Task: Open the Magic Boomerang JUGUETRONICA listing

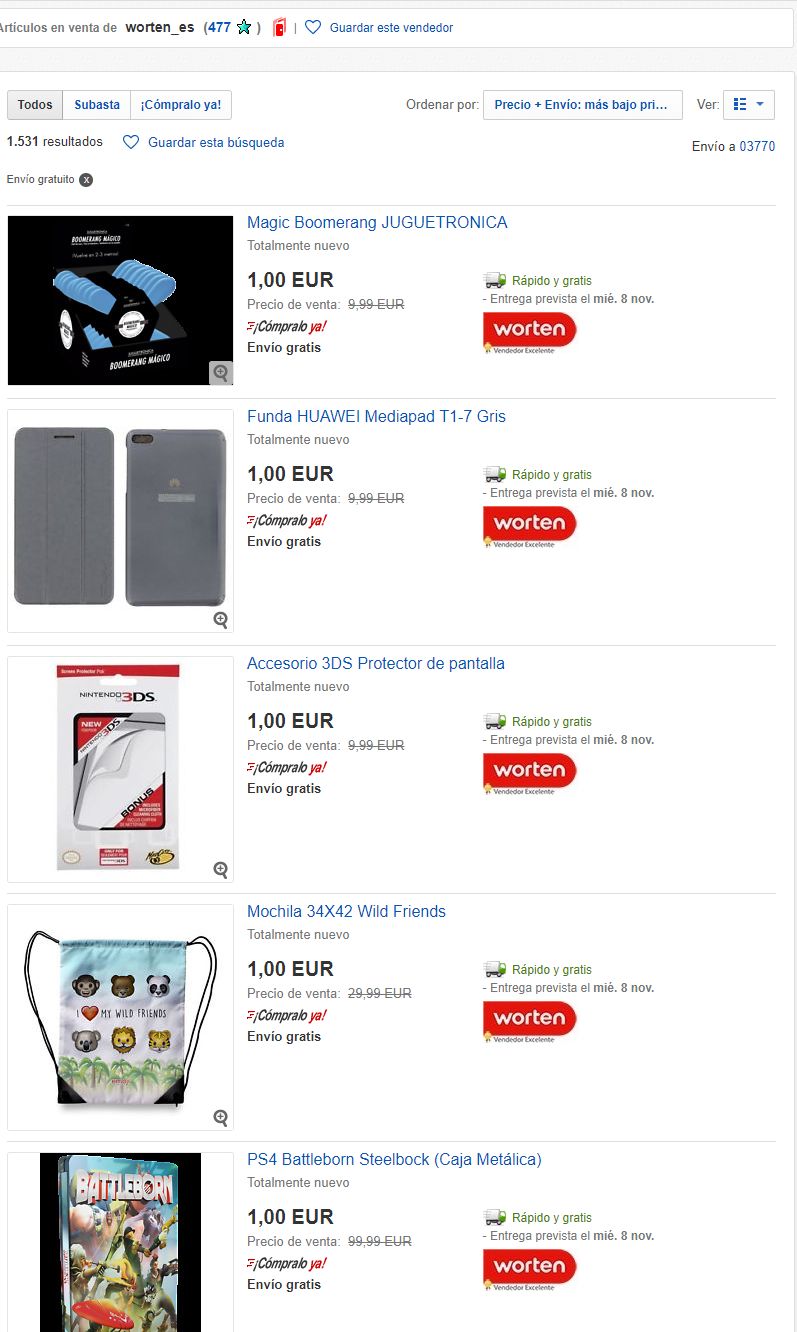Action: 377,223
